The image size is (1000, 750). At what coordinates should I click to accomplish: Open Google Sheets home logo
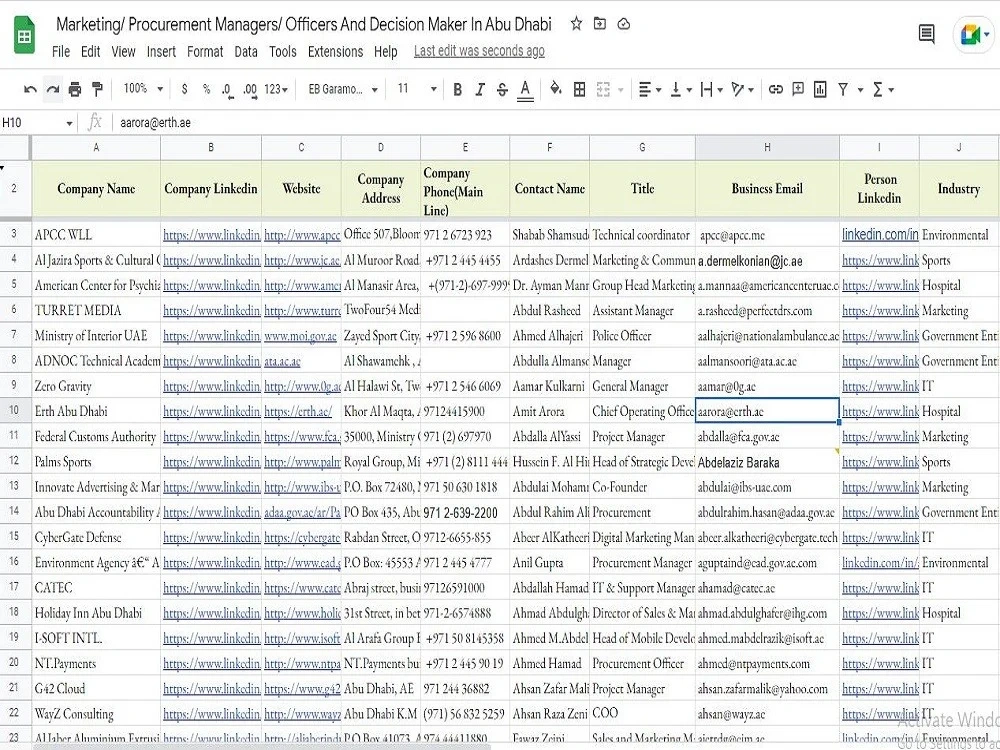tap(24, 37)
